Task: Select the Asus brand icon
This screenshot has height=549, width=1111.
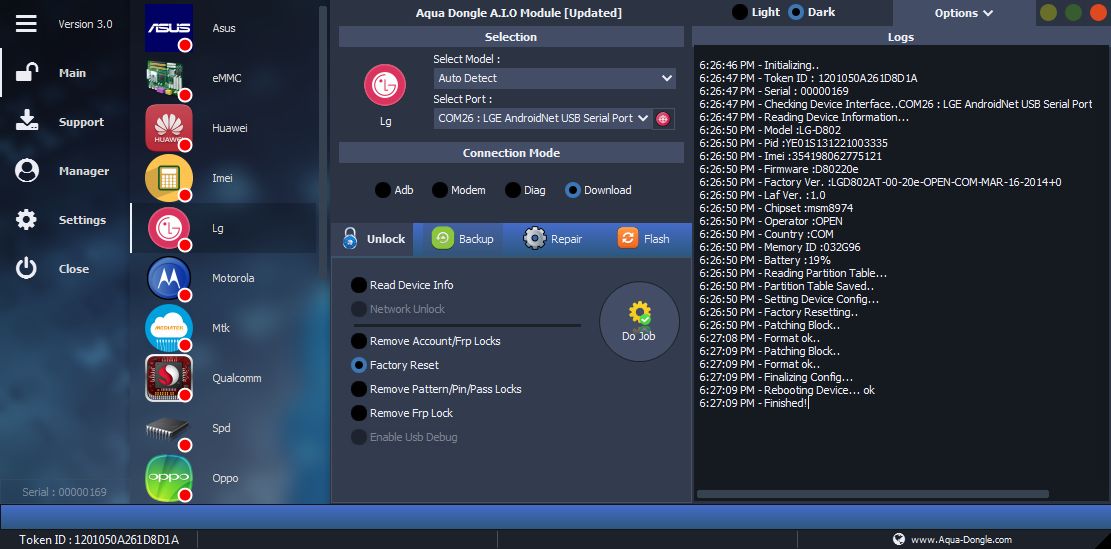Action: (169, 28)
